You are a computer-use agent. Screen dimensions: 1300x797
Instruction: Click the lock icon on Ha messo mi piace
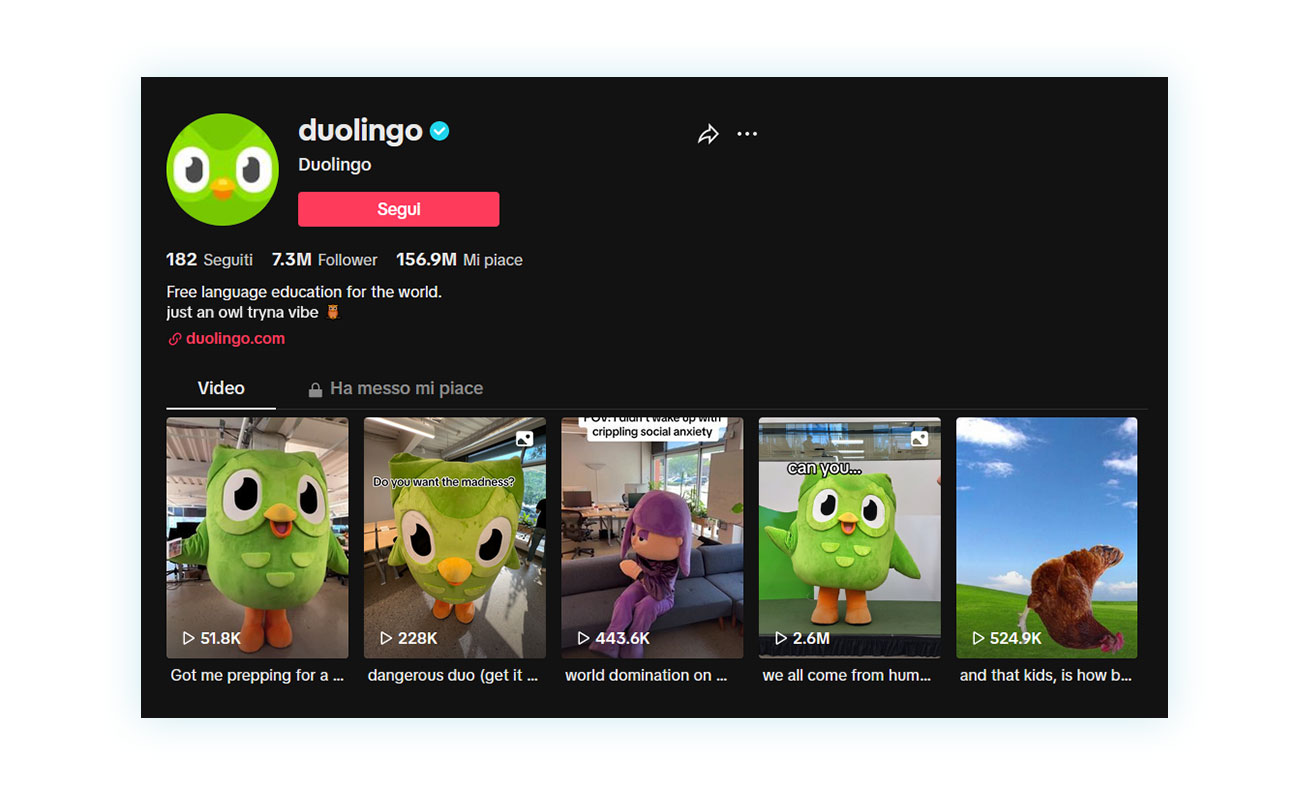315,390
